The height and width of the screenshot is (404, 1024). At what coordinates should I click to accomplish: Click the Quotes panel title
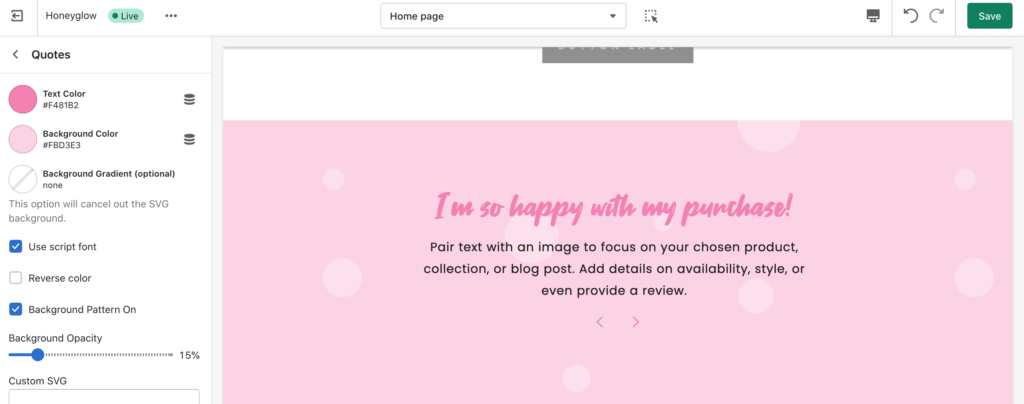pos(51,55)
